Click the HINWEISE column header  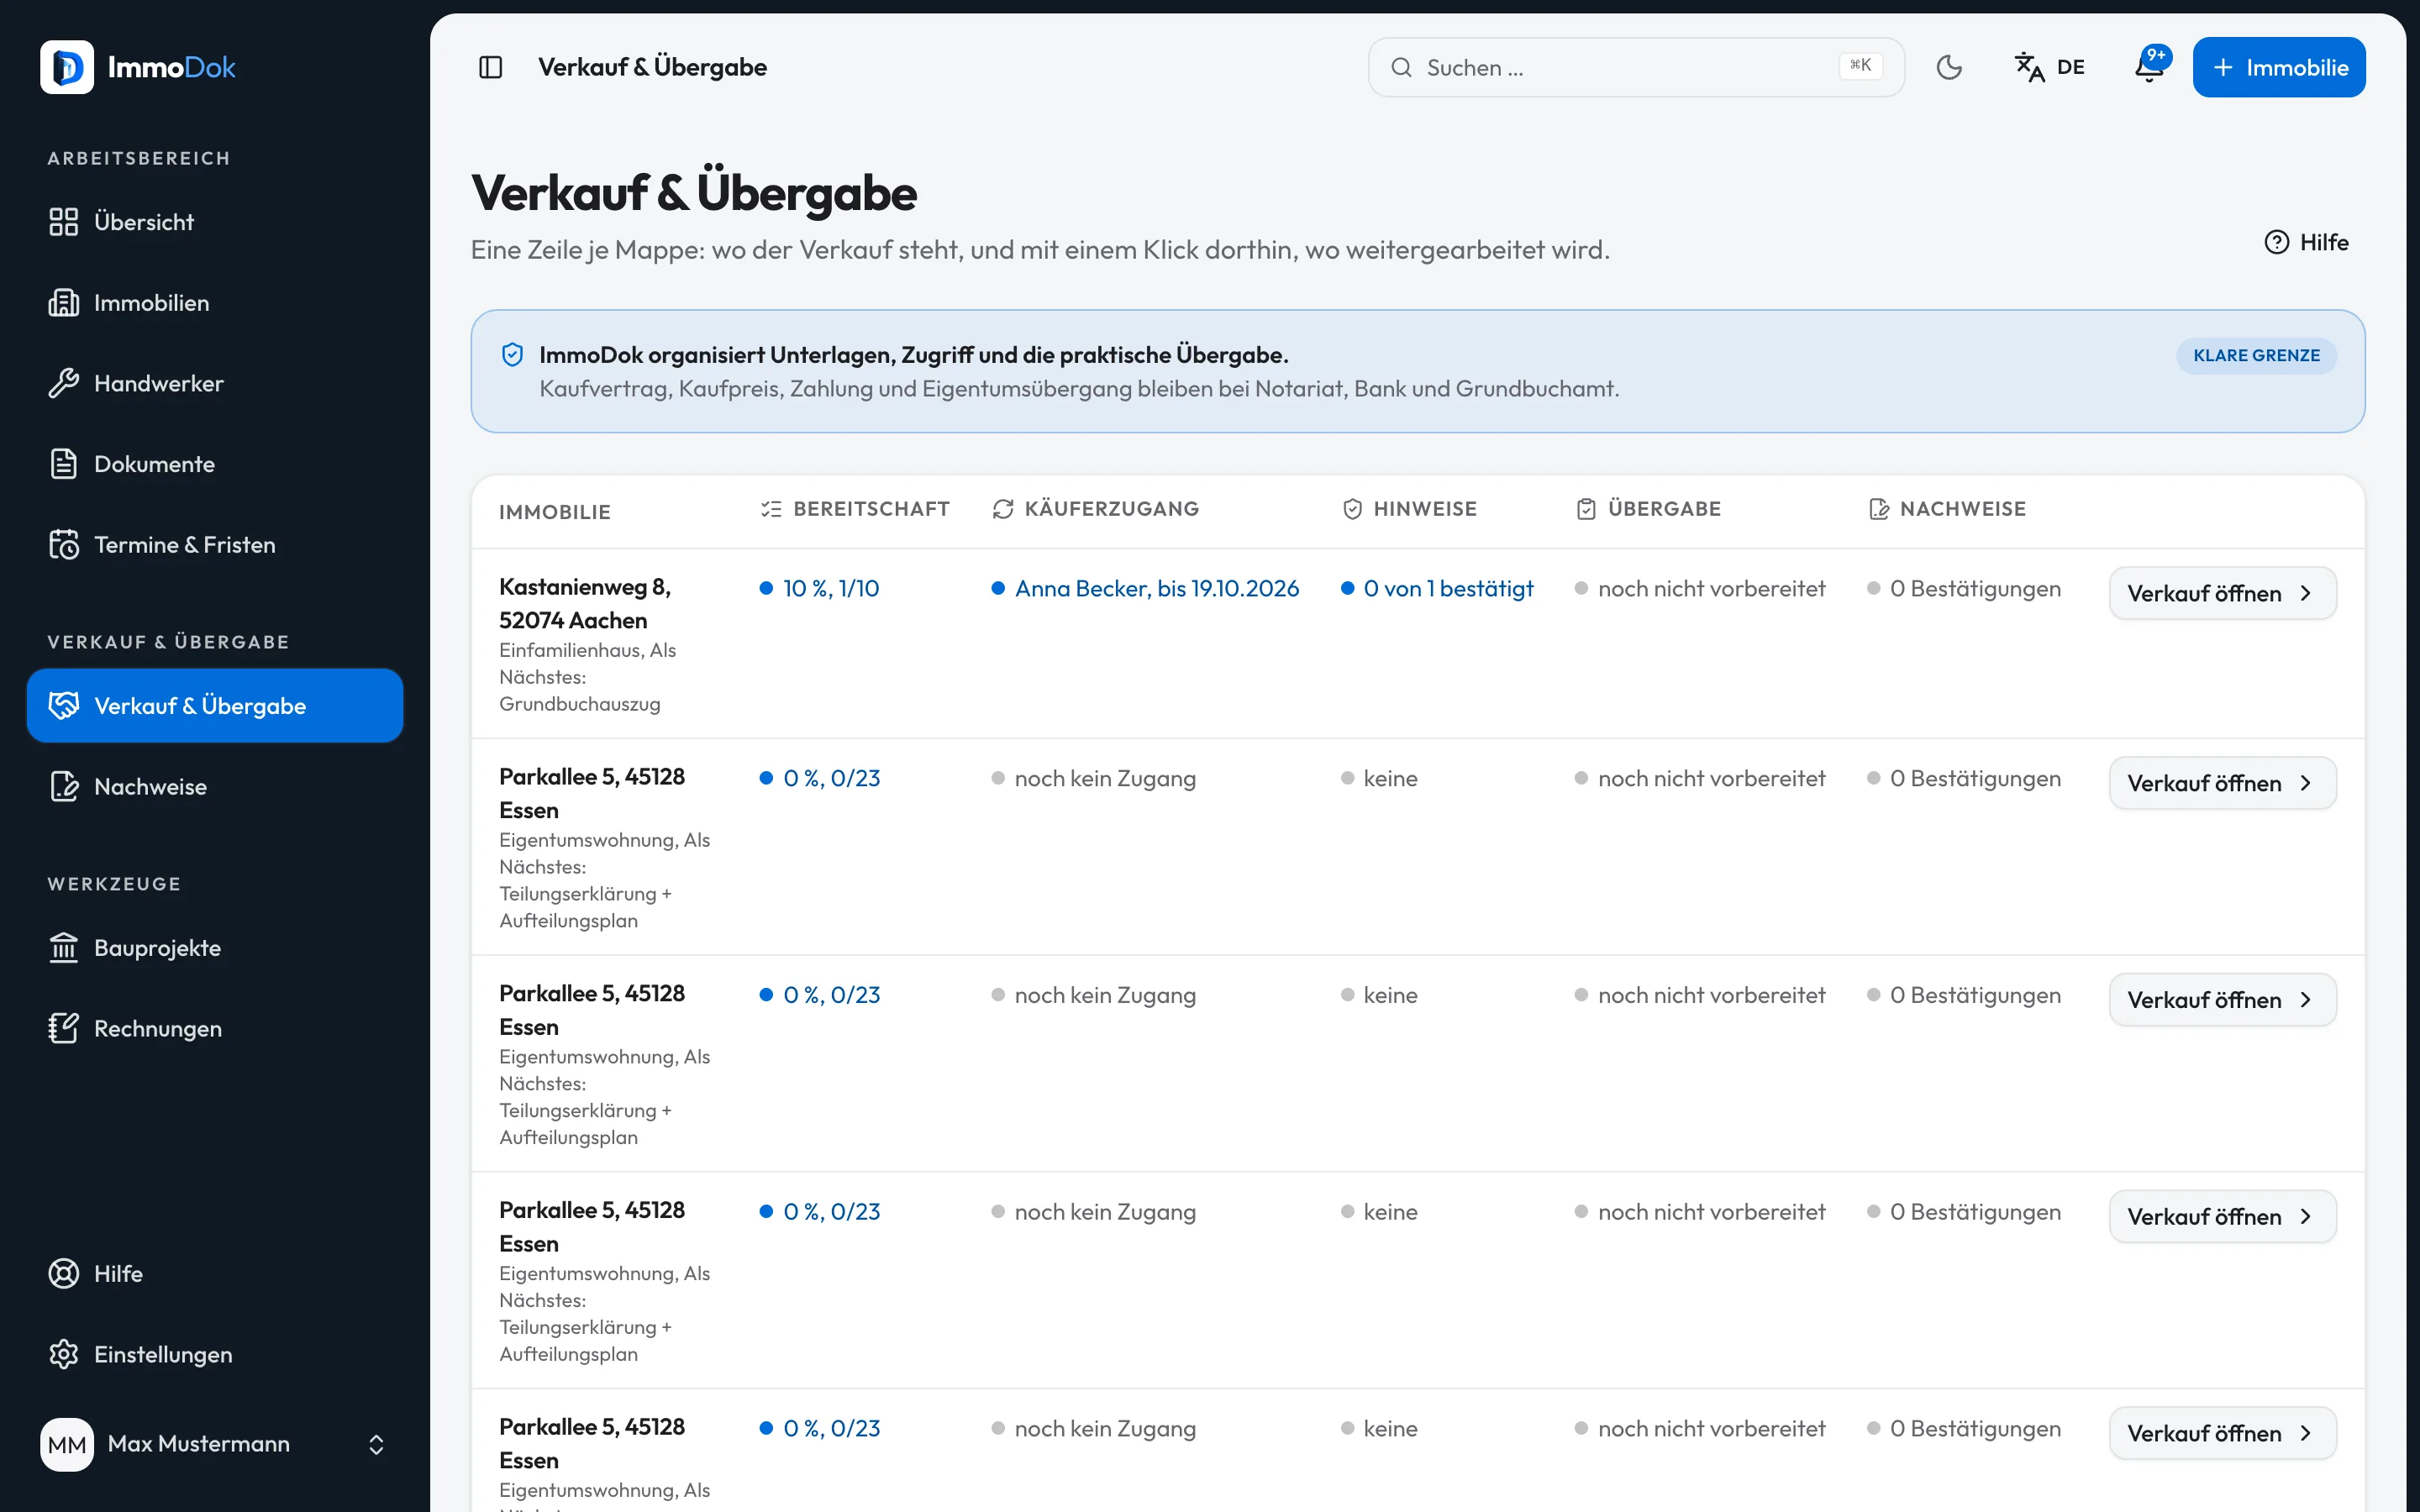pos(1410,509)
